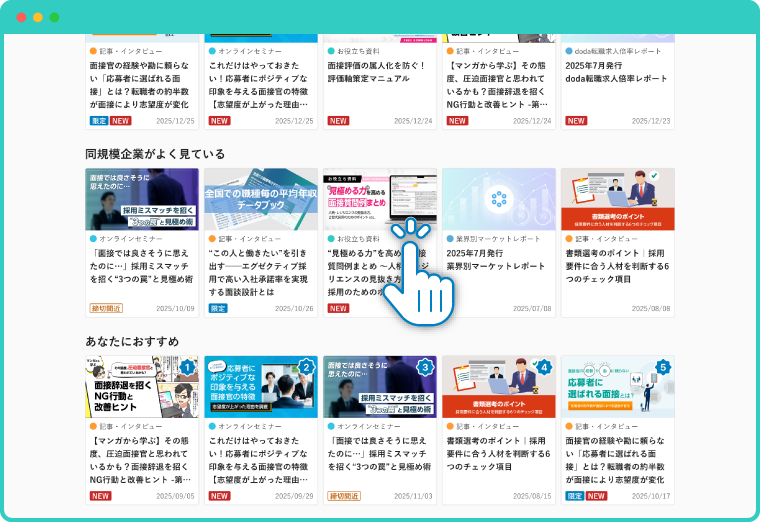Open the 面接辞退を招くNG行動と改善ヒント recommended thumbnail

[142, 386]
